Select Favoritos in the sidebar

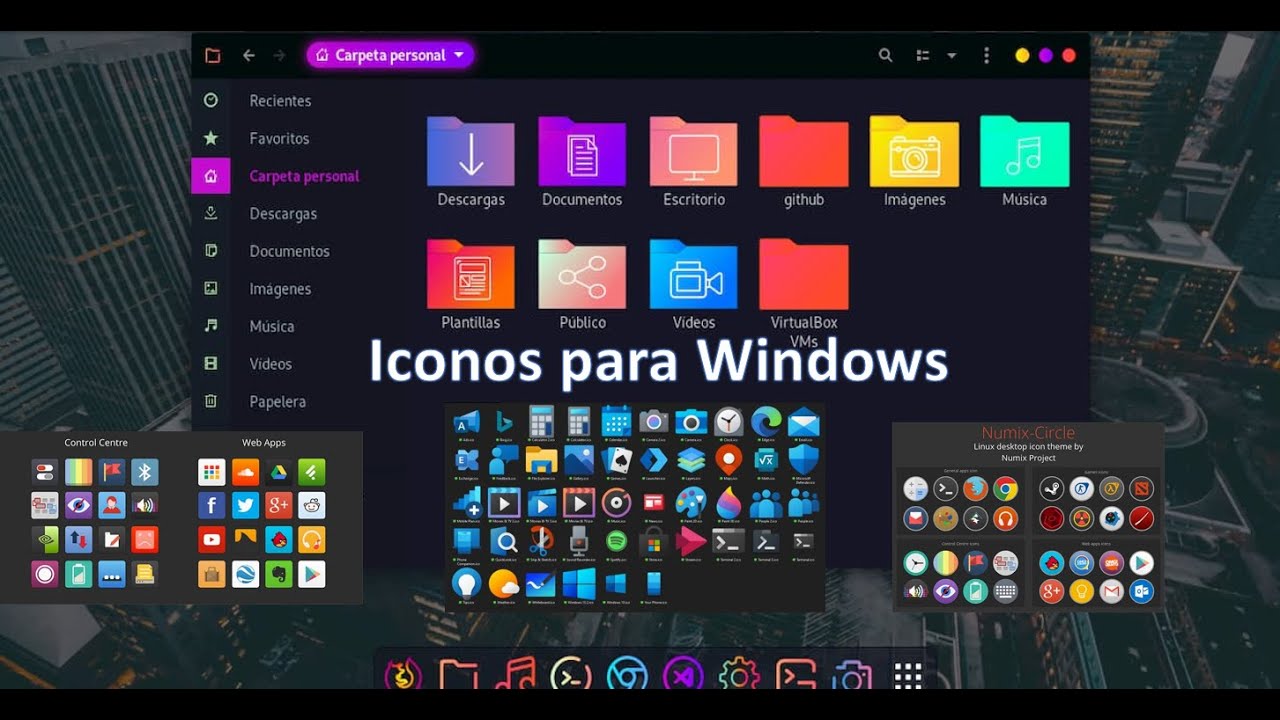point(279,138)
